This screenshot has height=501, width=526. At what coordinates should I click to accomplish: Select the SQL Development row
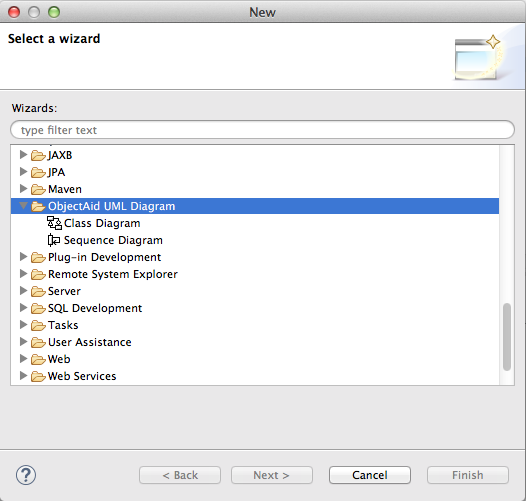pos(255,308)
